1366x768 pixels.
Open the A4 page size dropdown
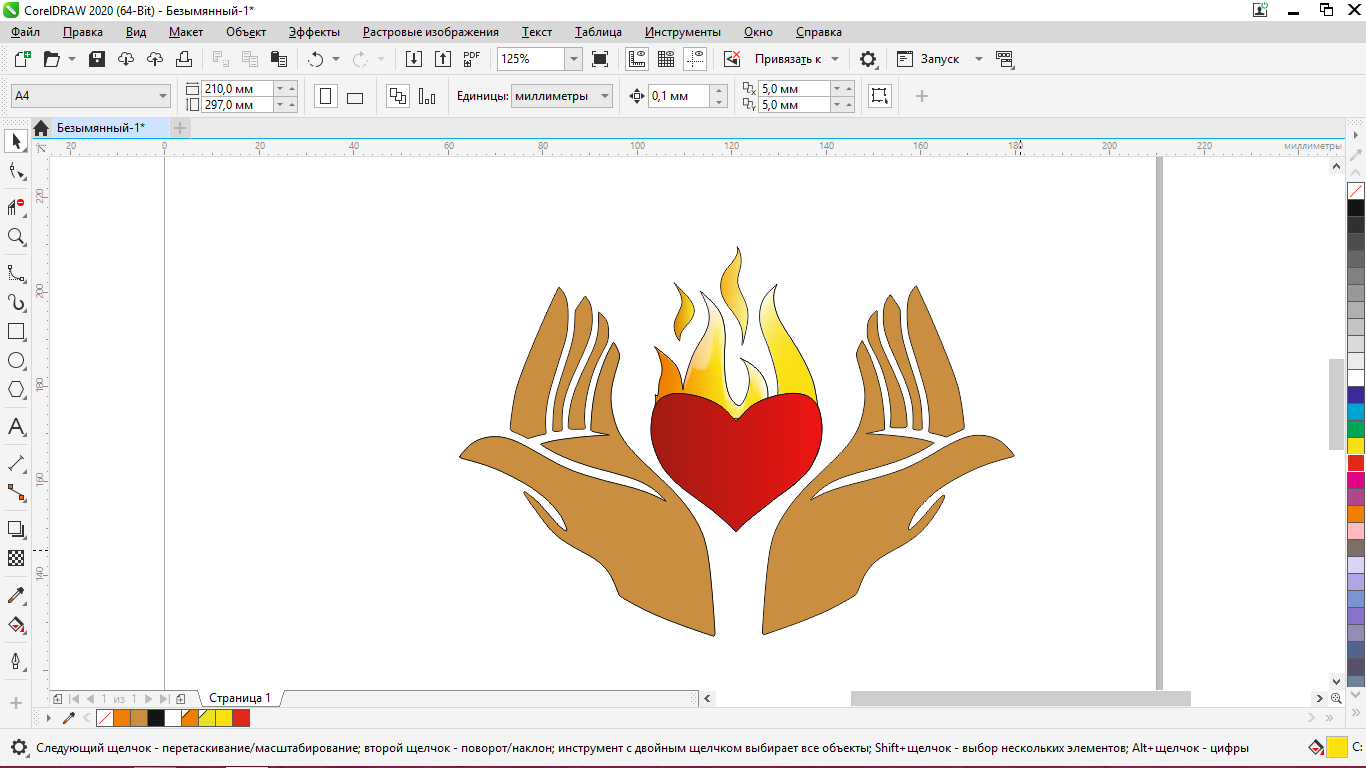click(163, 96)
